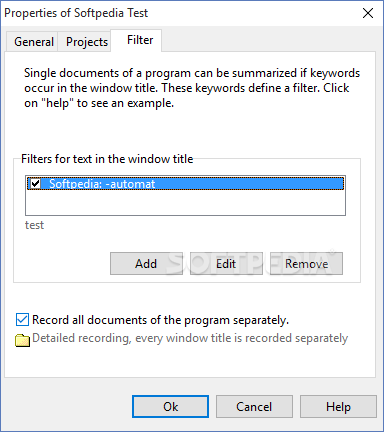Add a new window title filter

(x=146, y=264)
